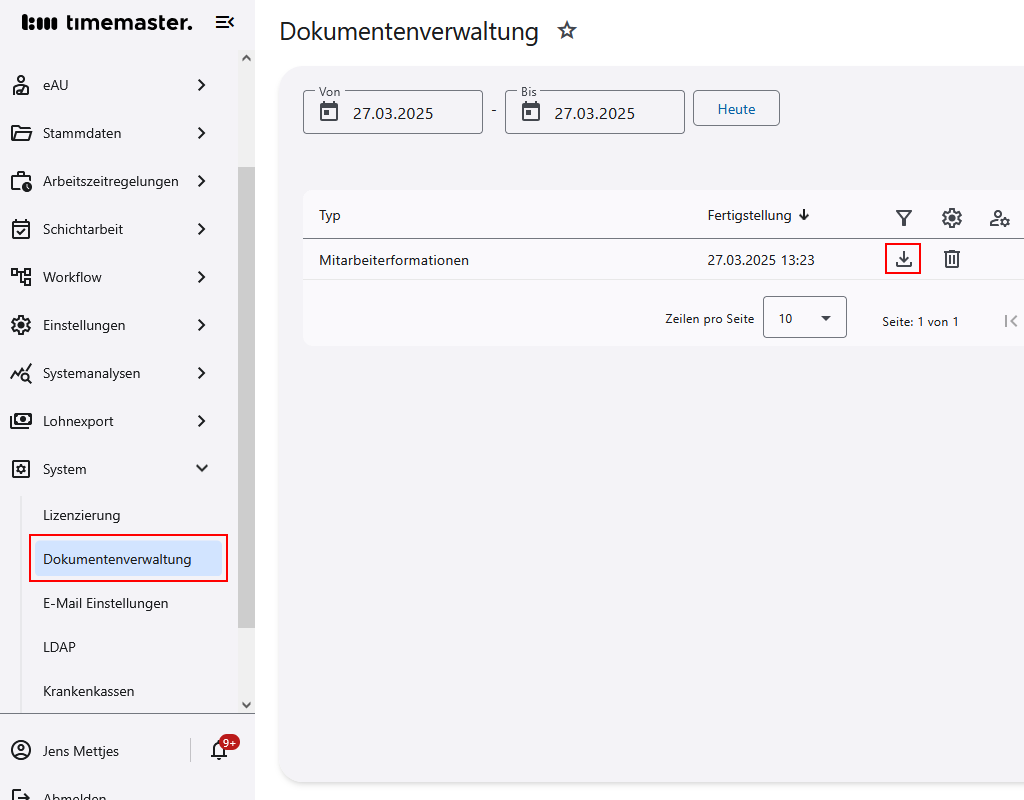Open Zeilen pro Seite dropdown
Screen dimensions: 1024x800
click(804, 318)
